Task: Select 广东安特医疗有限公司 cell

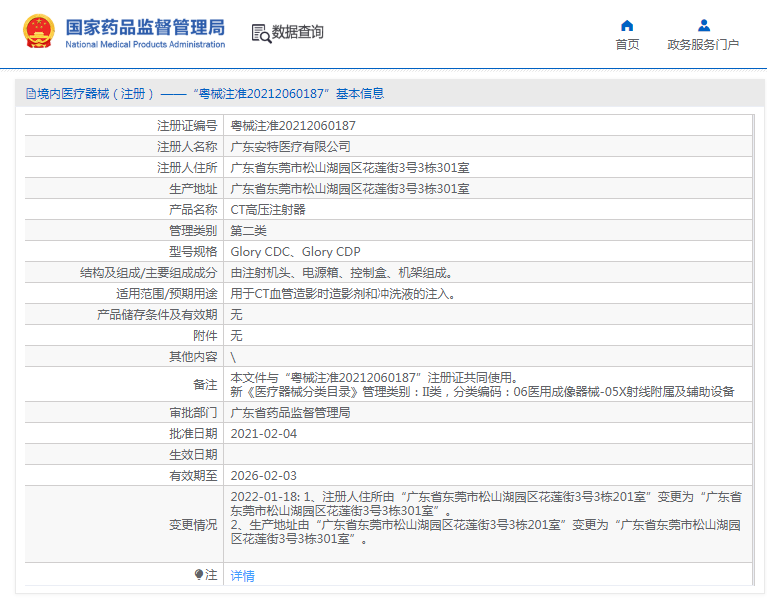Action: (x=291, y=147)
